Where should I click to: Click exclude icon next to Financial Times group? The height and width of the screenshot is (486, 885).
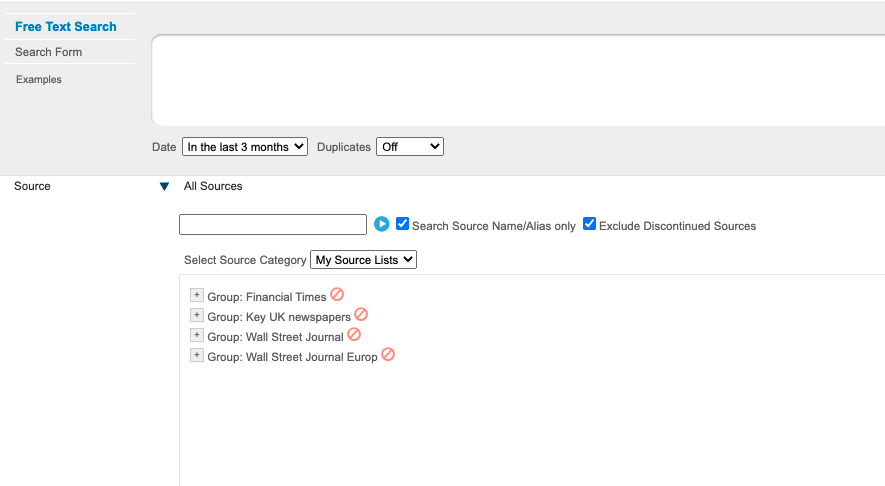337,295
